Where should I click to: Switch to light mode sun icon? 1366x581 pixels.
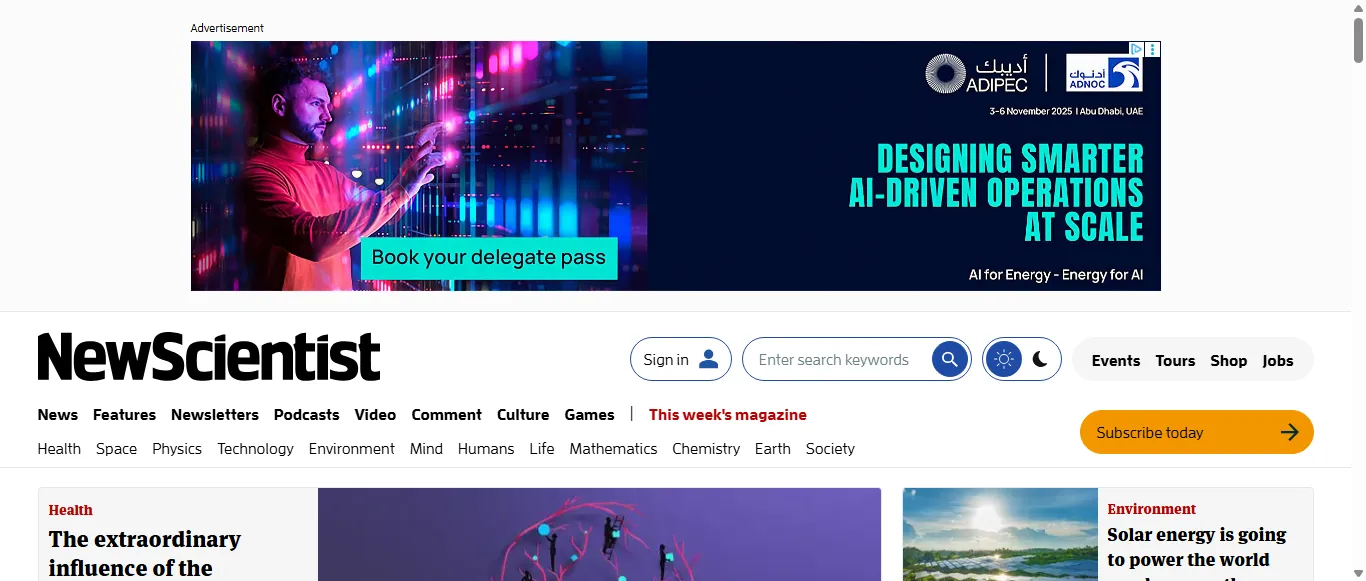[1004, 359]
